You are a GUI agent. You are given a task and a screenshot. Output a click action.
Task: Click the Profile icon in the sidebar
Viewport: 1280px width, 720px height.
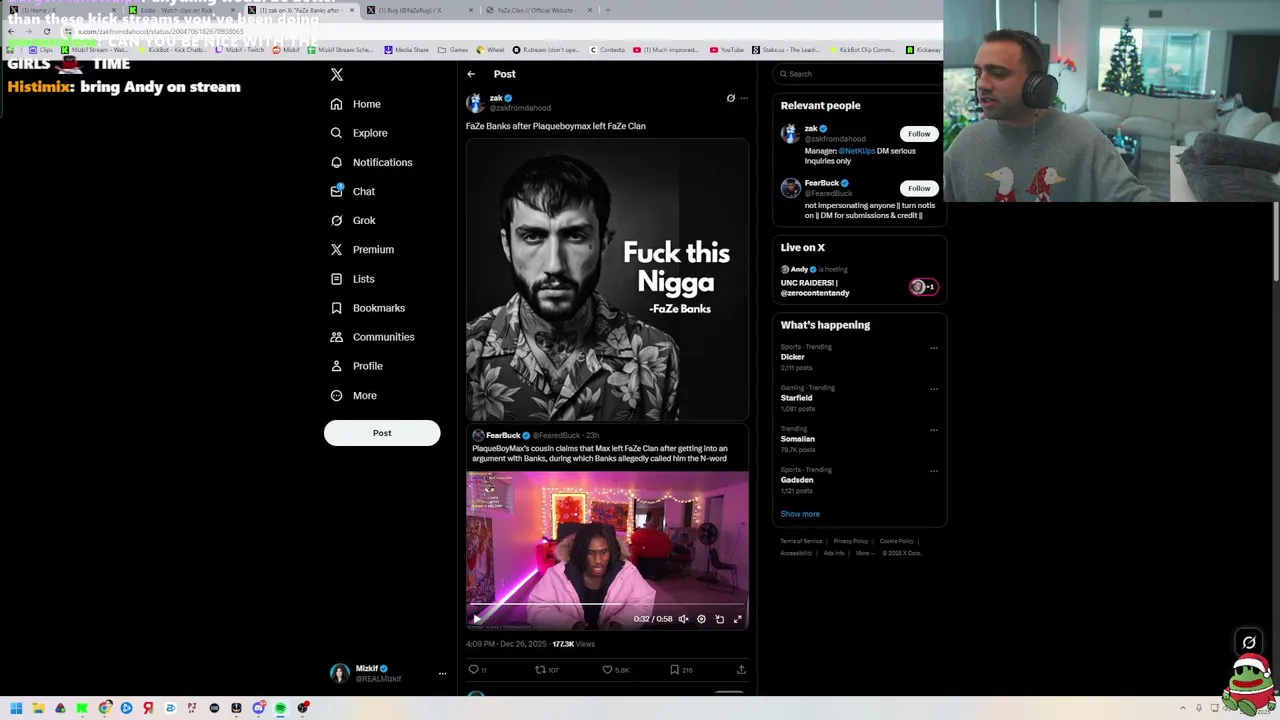coord(337,366)
